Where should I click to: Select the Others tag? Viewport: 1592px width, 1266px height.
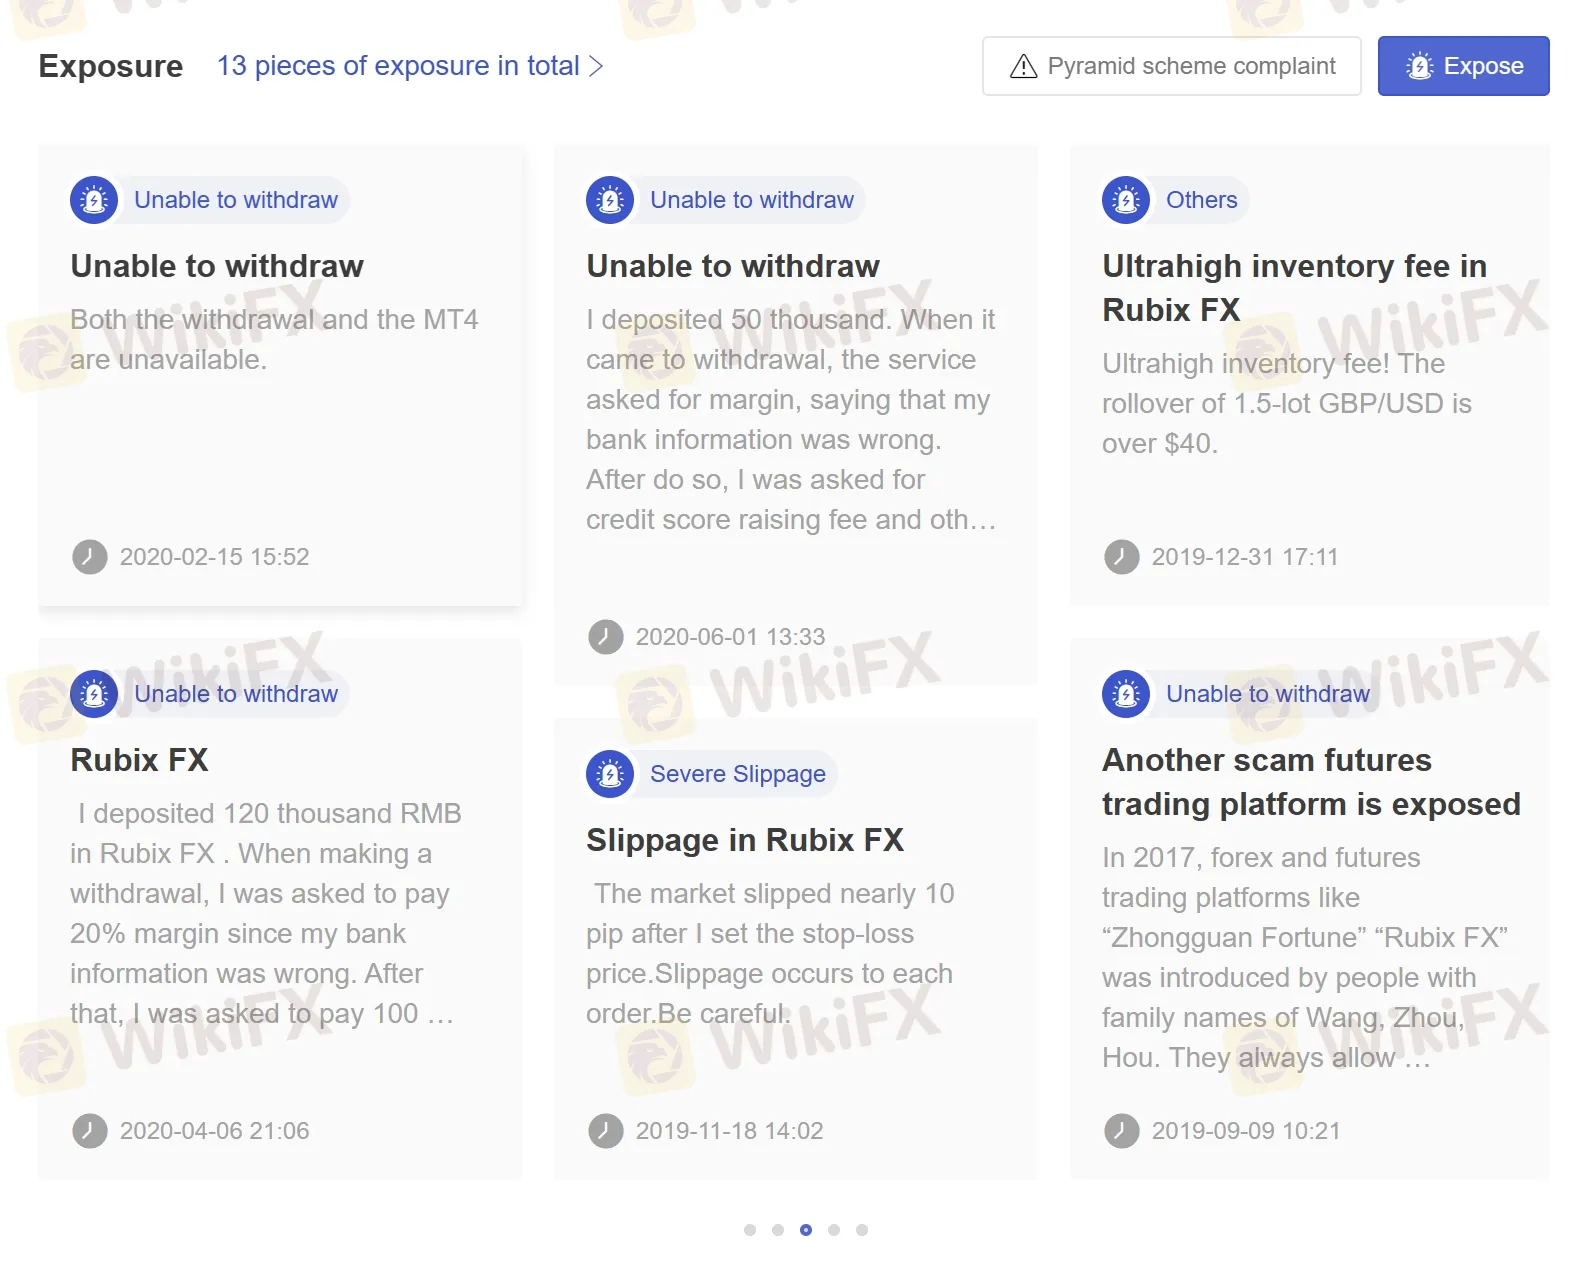[x=1201, y=200]
